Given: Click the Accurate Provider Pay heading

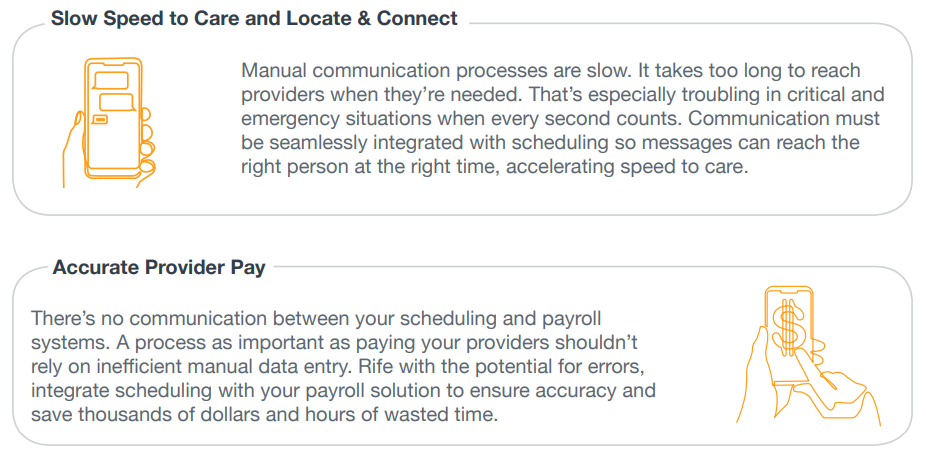Looking at the screenshot, I should click(x=159, y=268).
